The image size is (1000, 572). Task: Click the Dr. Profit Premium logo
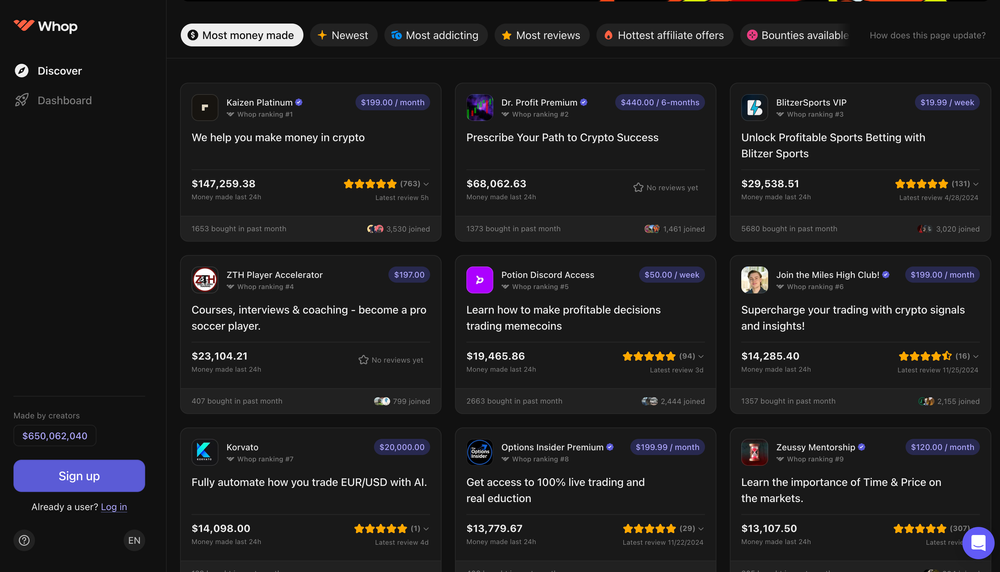click(x=480, y=108)
